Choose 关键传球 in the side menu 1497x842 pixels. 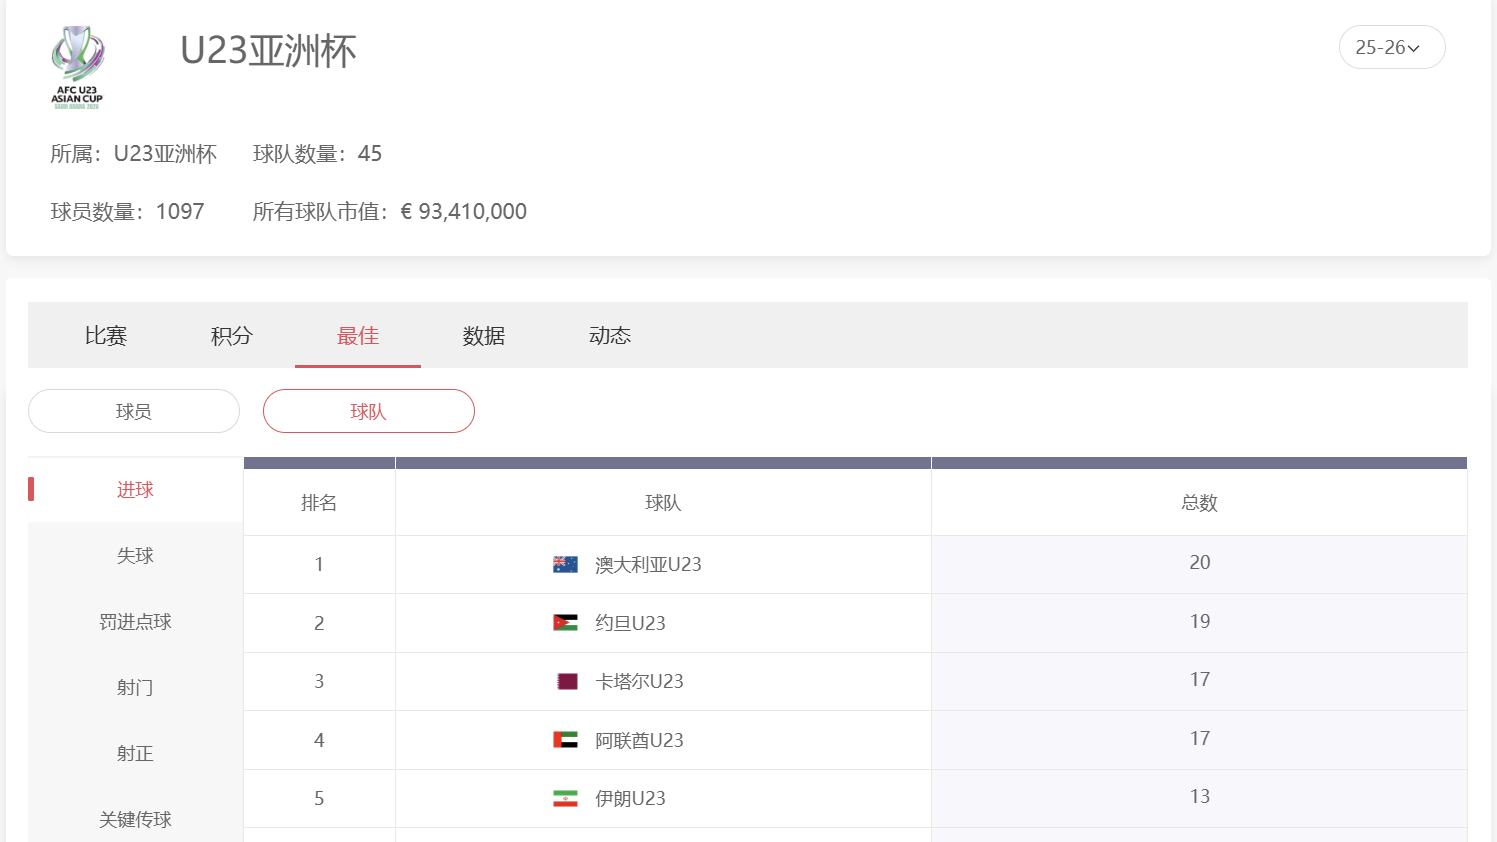135,819
